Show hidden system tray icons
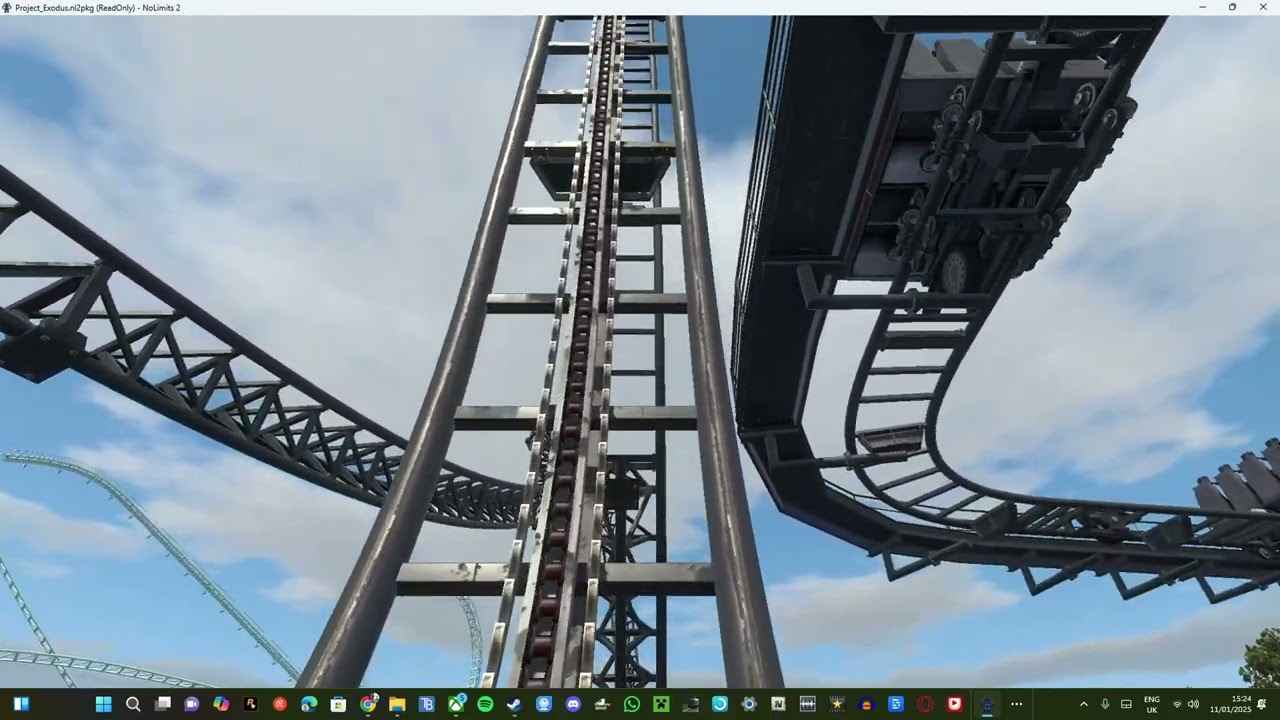 pyautogui.click(x=1084, y=704)
